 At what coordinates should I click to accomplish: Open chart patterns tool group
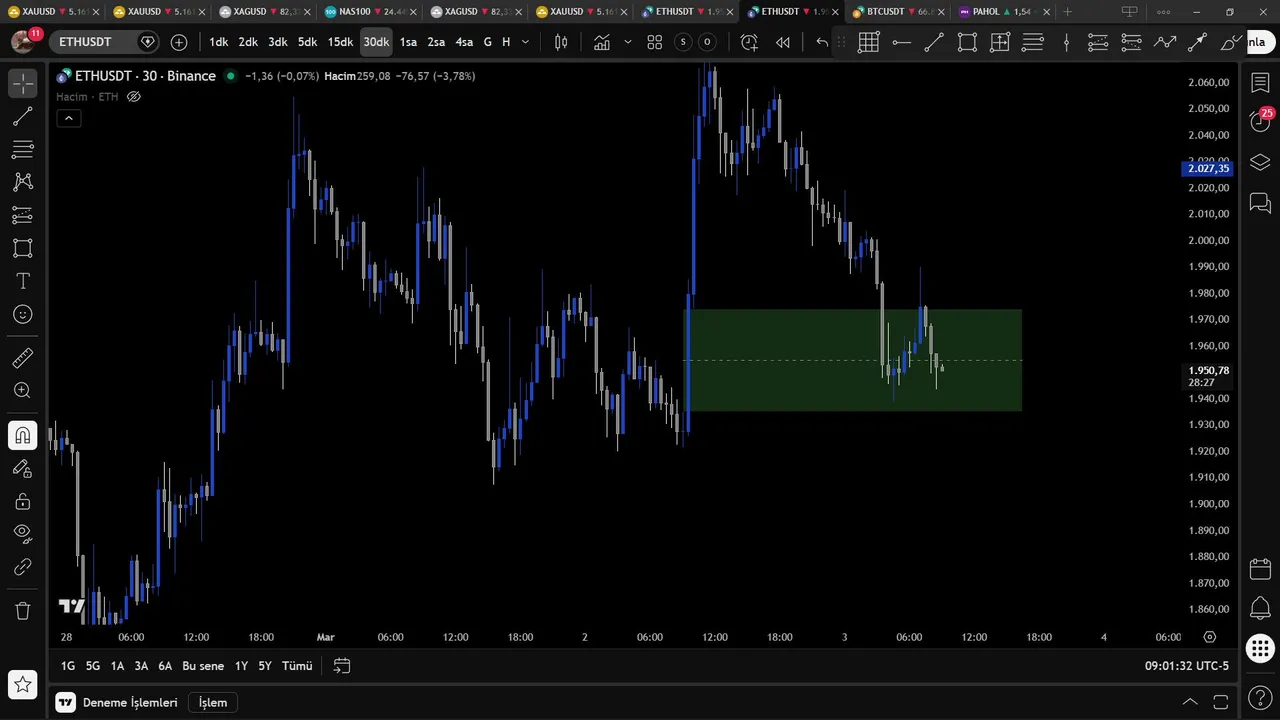tap(22, 182)
